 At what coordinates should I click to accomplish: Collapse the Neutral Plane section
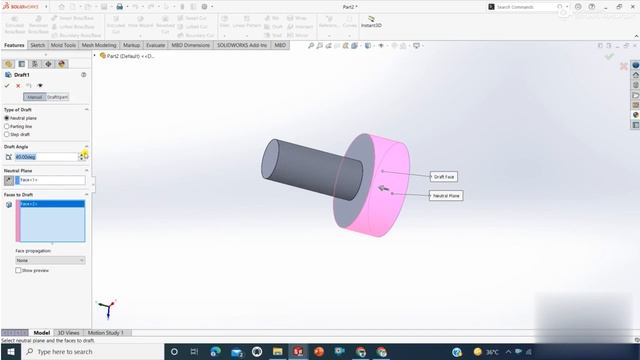[87, 170]
